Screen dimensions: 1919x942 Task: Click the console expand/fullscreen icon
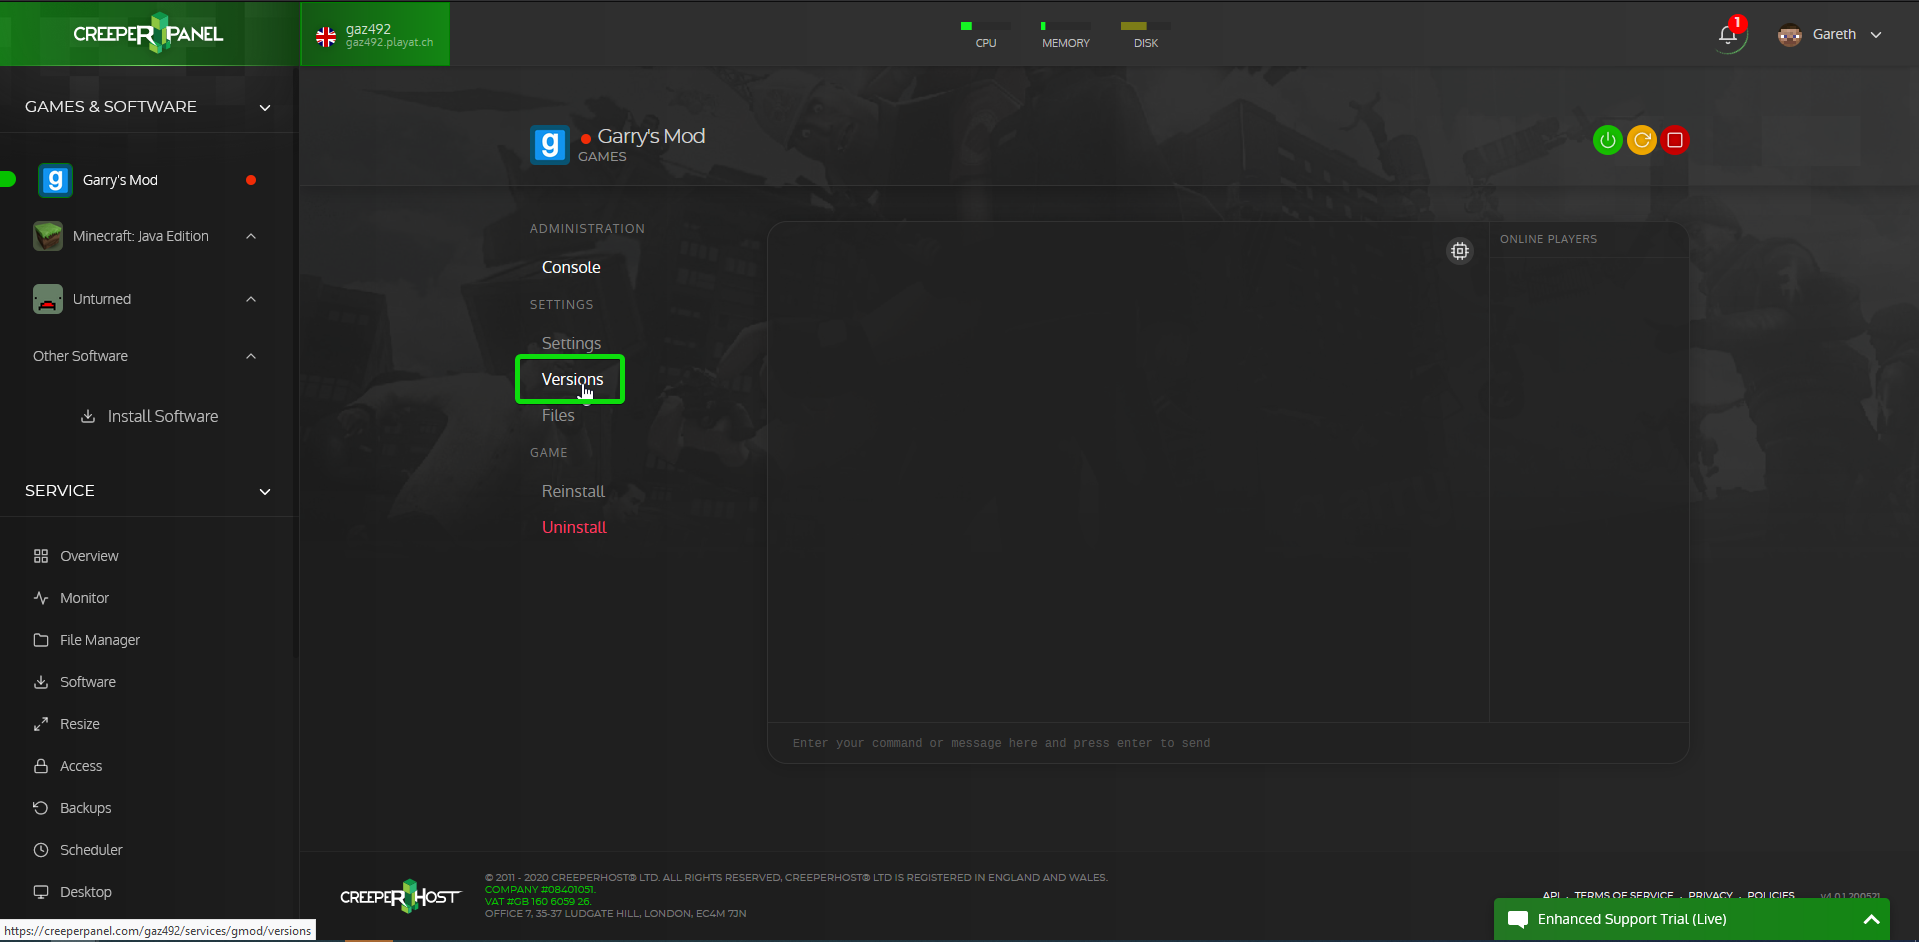click(1460, 251)
